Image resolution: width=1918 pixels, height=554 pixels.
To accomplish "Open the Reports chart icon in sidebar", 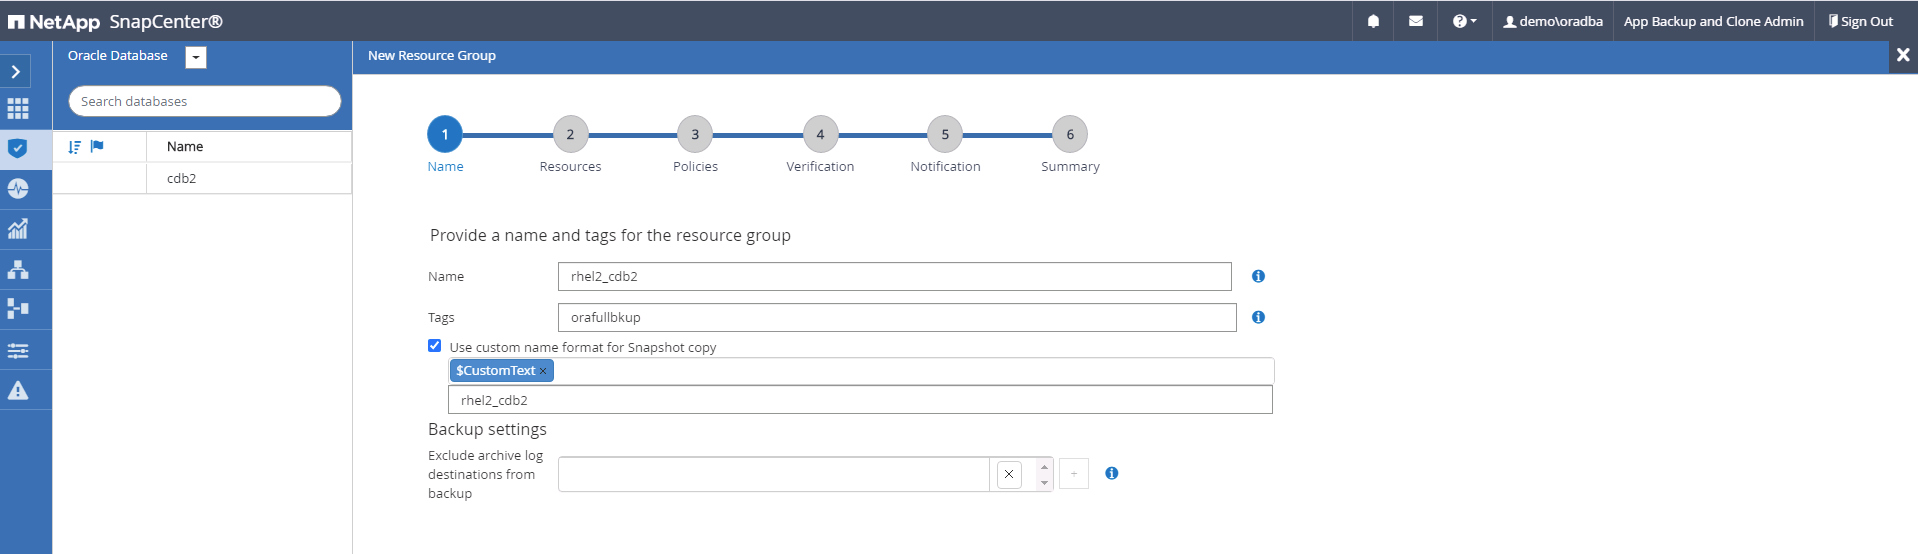I will click(x=18, y=229).
